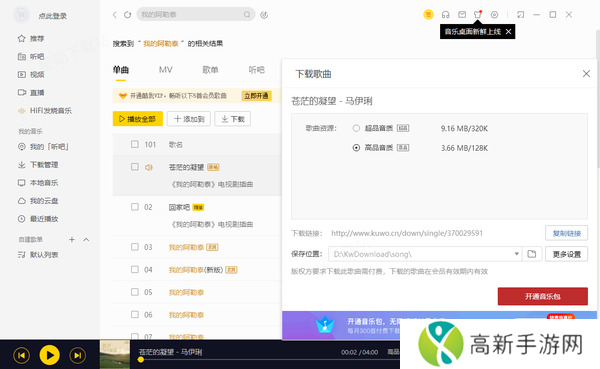Open 本地音乐 in the sidebar
600x369 pixels.
[38, 183]
